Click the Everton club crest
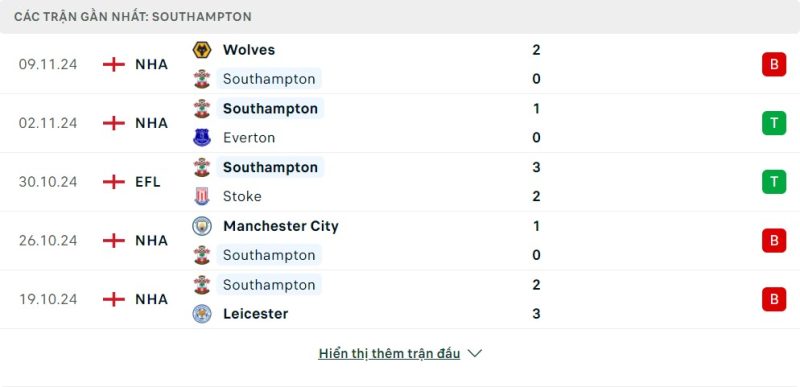Screen dimensions: 800x387 [202, 138]
